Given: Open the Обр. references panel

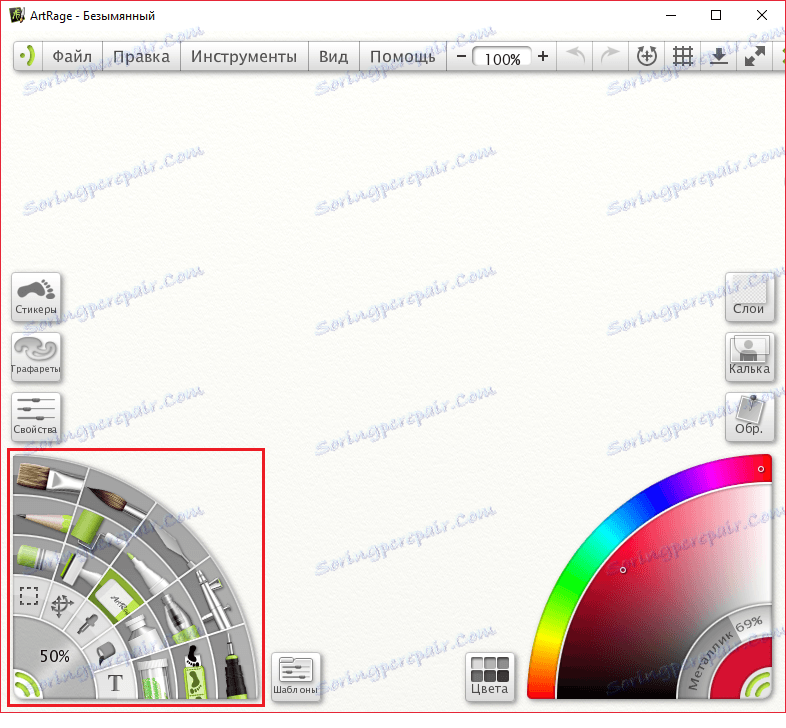Looking at the screenshot, I should pyautogui.click(x=749, y=417).
